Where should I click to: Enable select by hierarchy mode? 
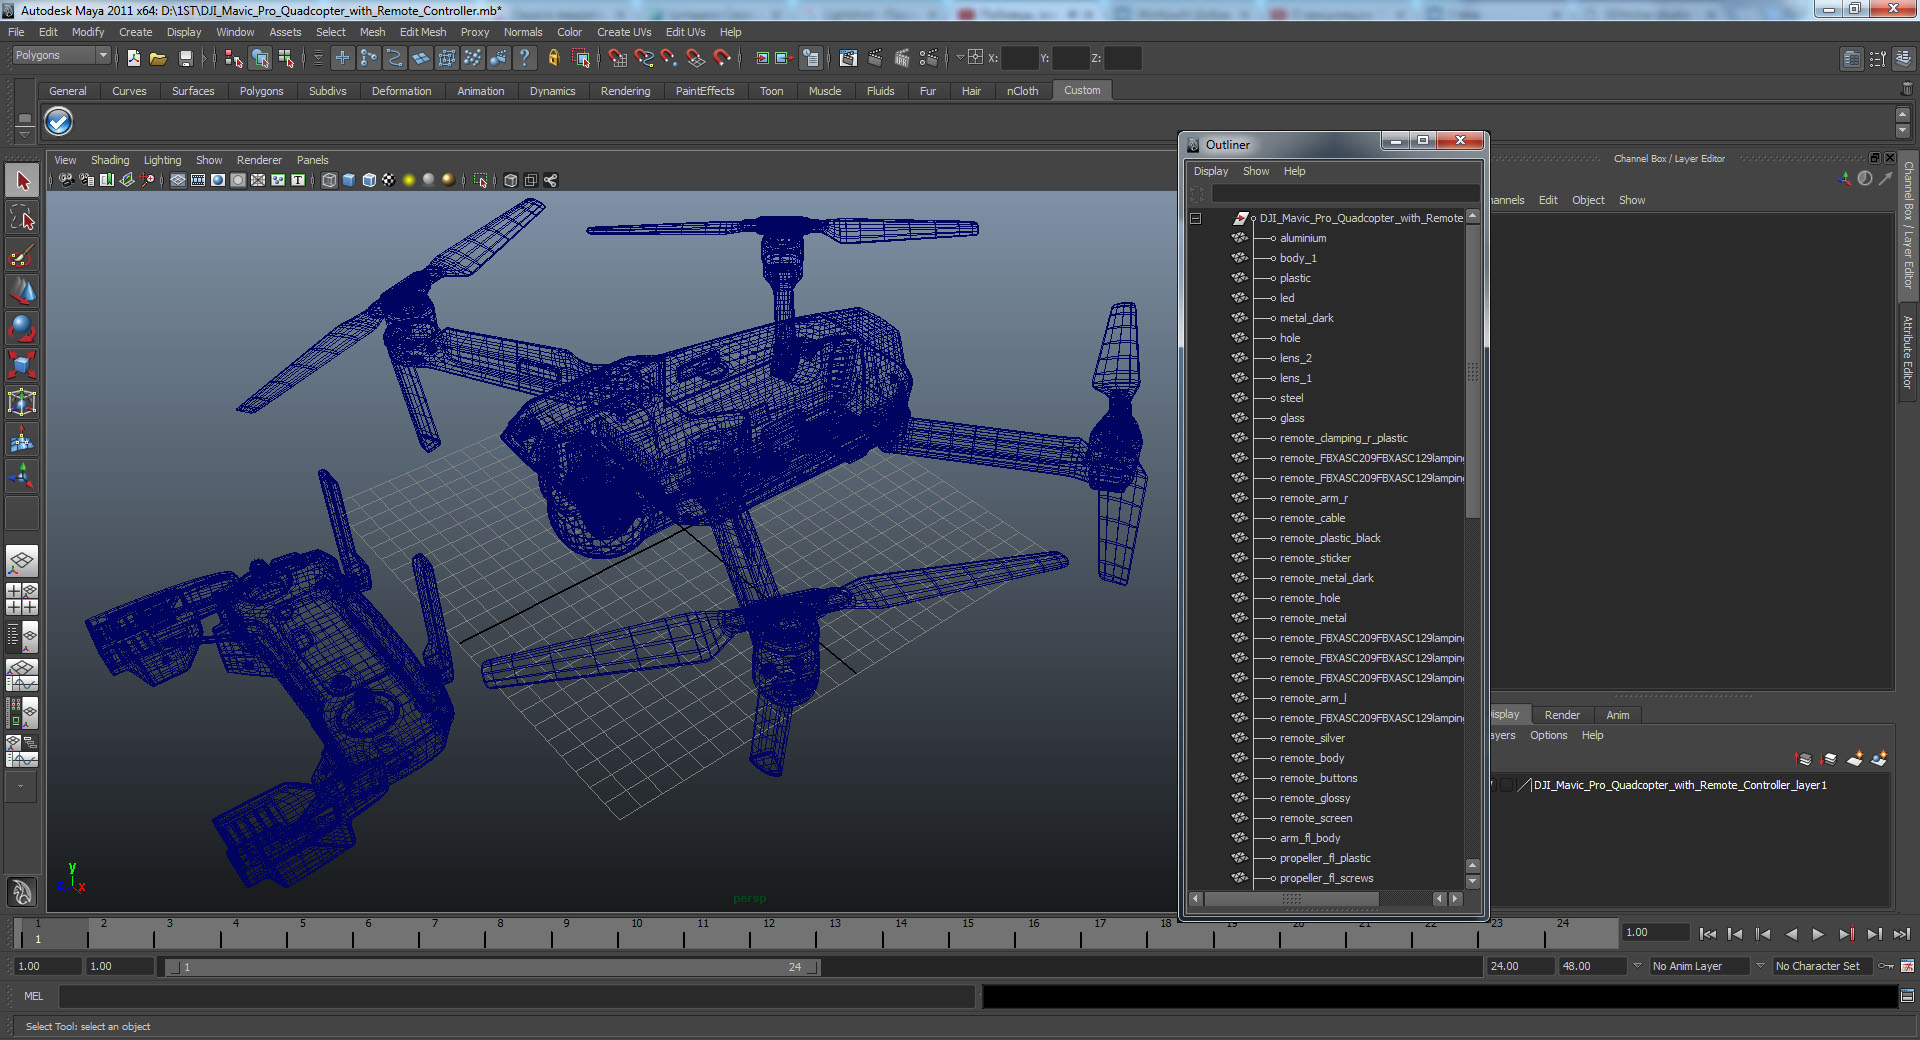click(234, 58)
